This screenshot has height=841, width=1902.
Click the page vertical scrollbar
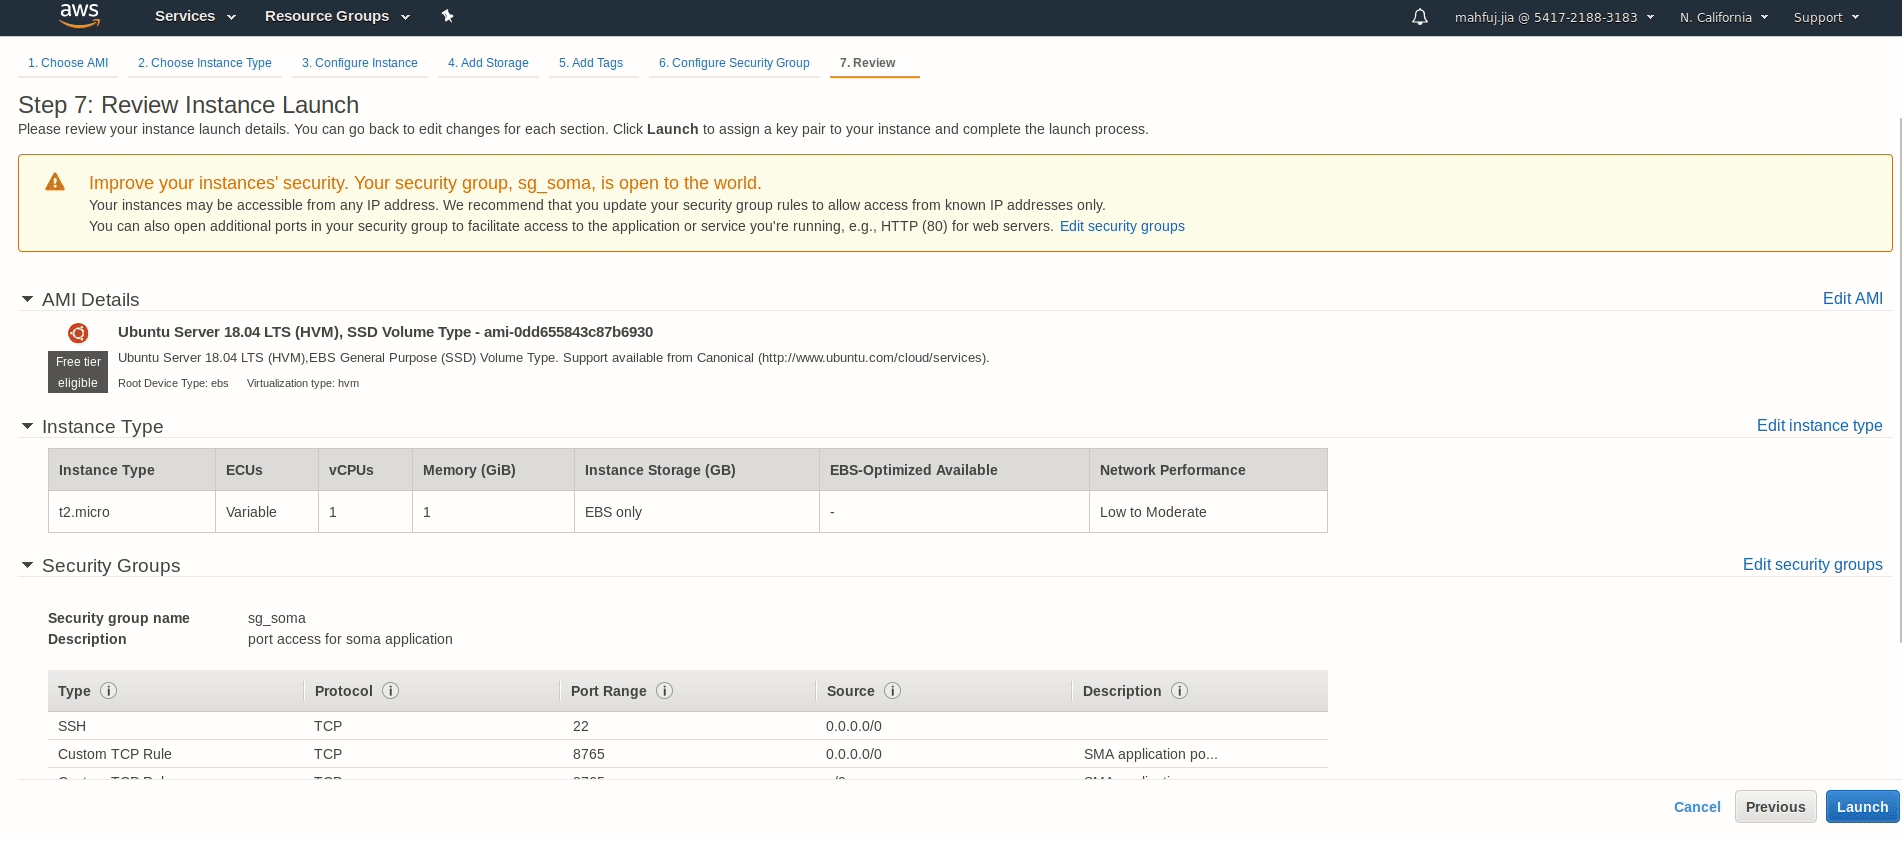[x=1899, y=380]
